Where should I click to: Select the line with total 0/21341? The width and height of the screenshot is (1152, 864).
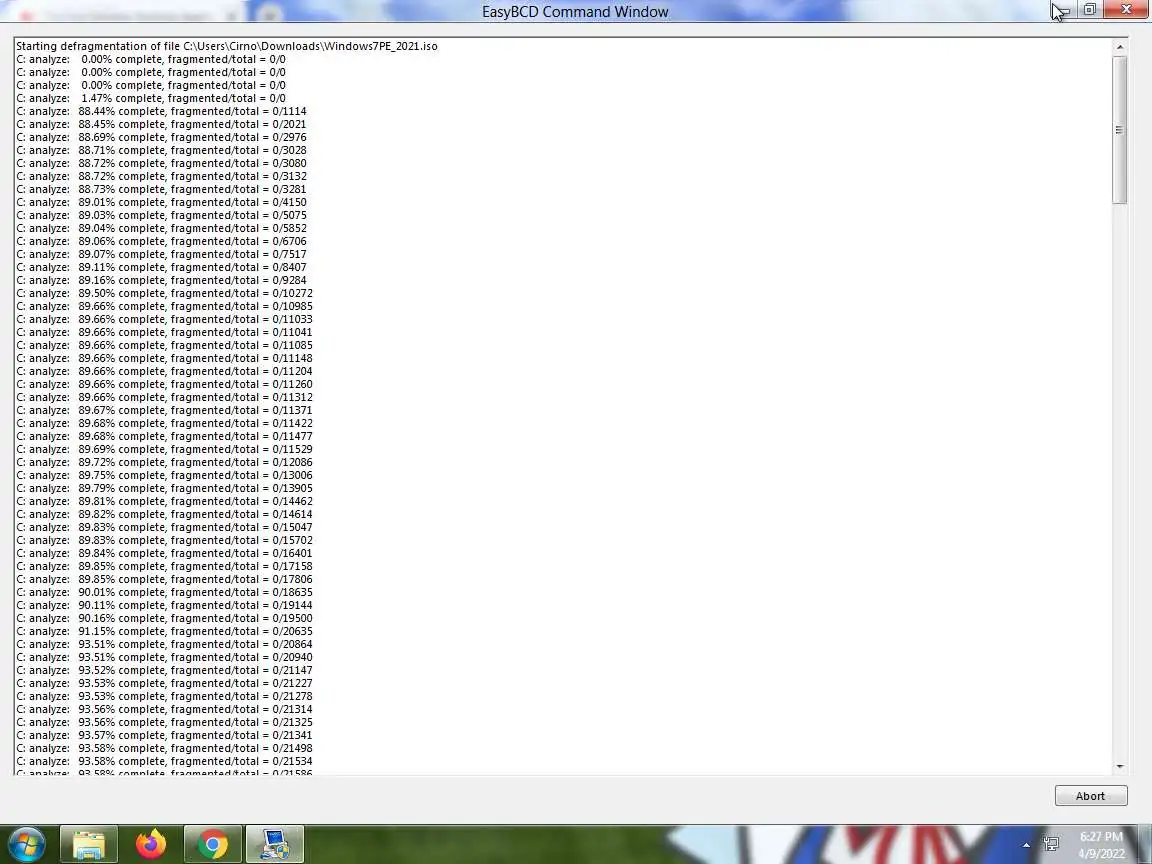pyautogui.click(x=165, y=735)
